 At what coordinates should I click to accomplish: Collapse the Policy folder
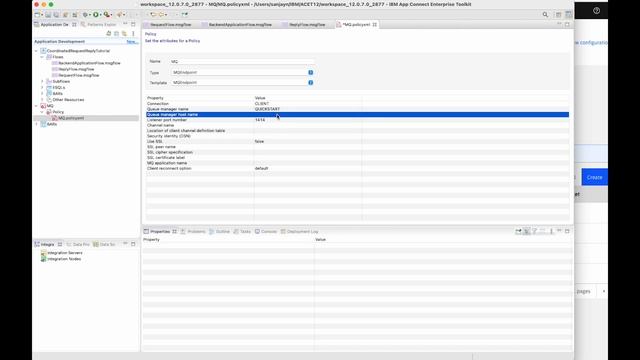[x=42, y=112]
